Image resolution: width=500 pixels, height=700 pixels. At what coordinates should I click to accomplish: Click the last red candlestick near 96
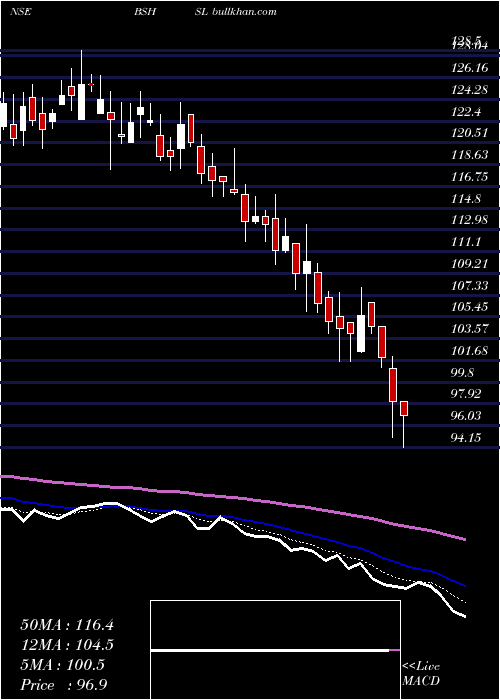pyautogui.click(x=404, y=408)
